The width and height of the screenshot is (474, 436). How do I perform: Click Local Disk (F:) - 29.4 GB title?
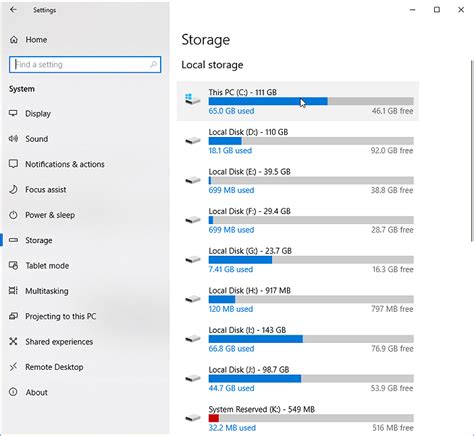click(x=250, y=211)
